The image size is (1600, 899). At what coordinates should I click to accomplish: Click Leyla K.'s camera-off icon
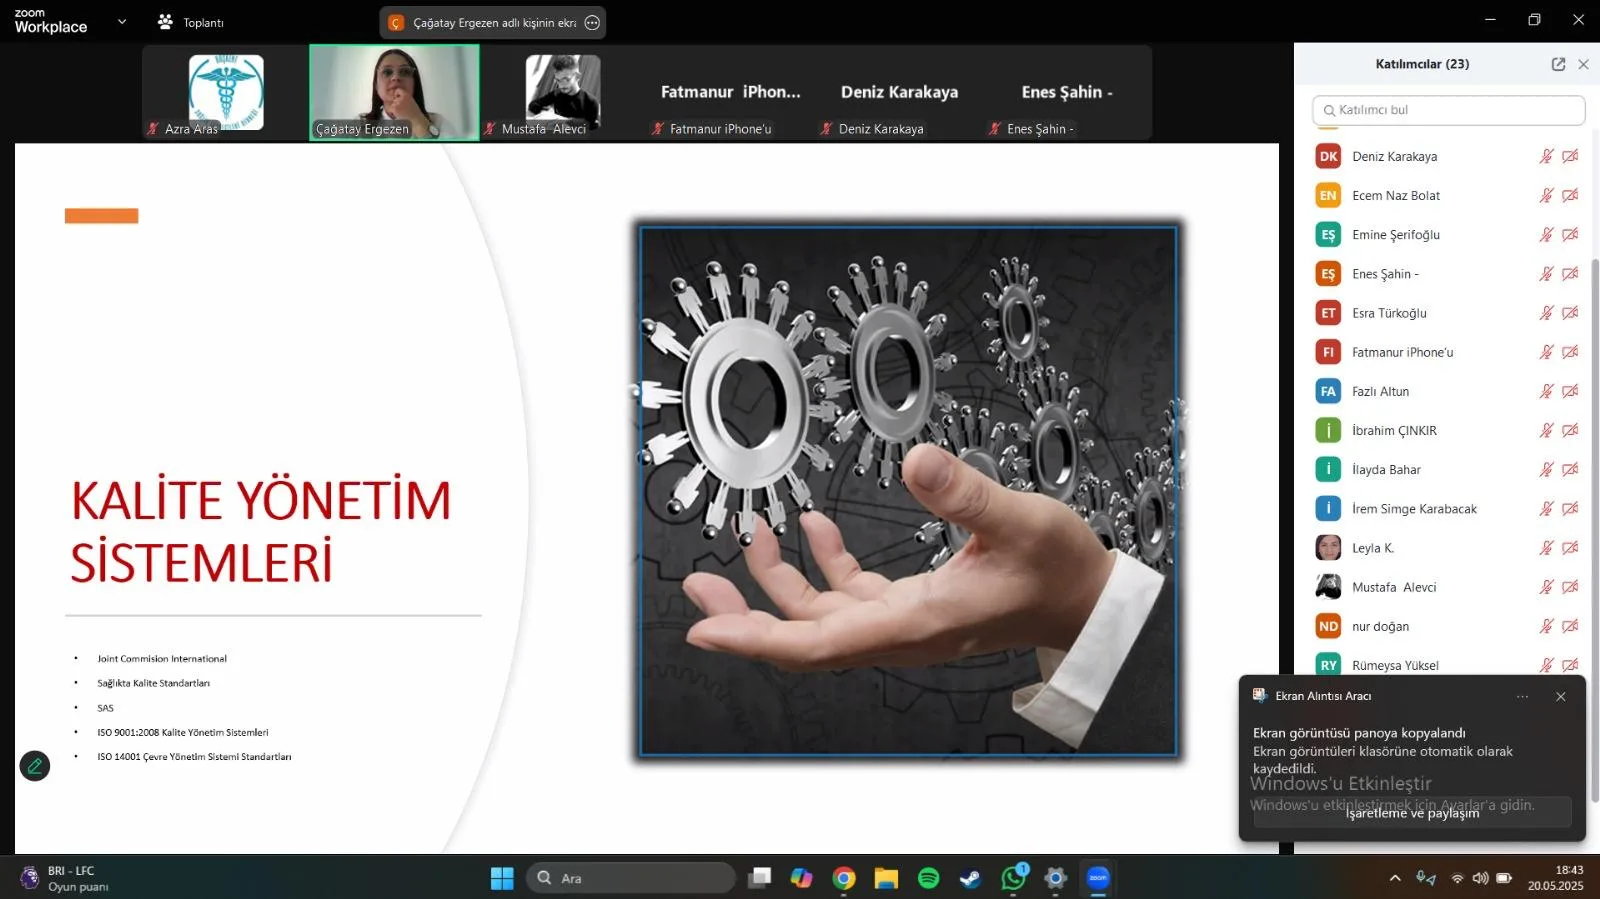(1570, 548)
